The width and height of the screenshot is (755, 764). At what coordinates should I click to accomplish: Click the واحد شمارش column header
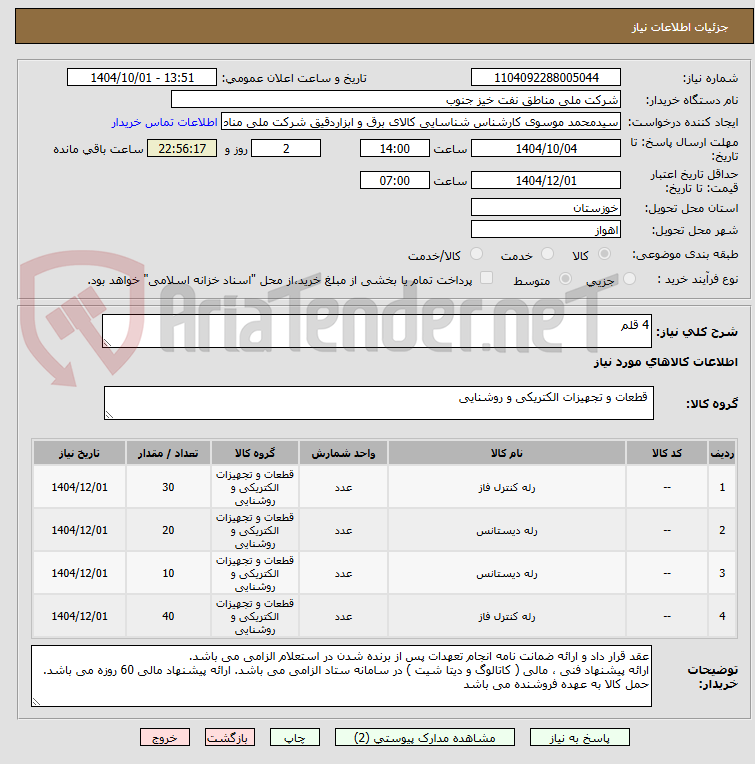[343, 453]
